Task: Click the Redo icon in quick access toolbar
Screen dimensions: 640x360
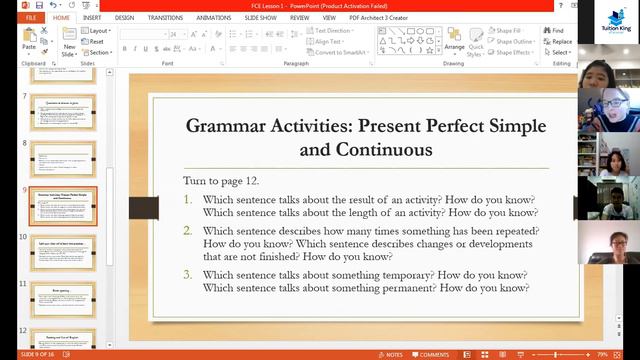Action: [x=72, y=5]
